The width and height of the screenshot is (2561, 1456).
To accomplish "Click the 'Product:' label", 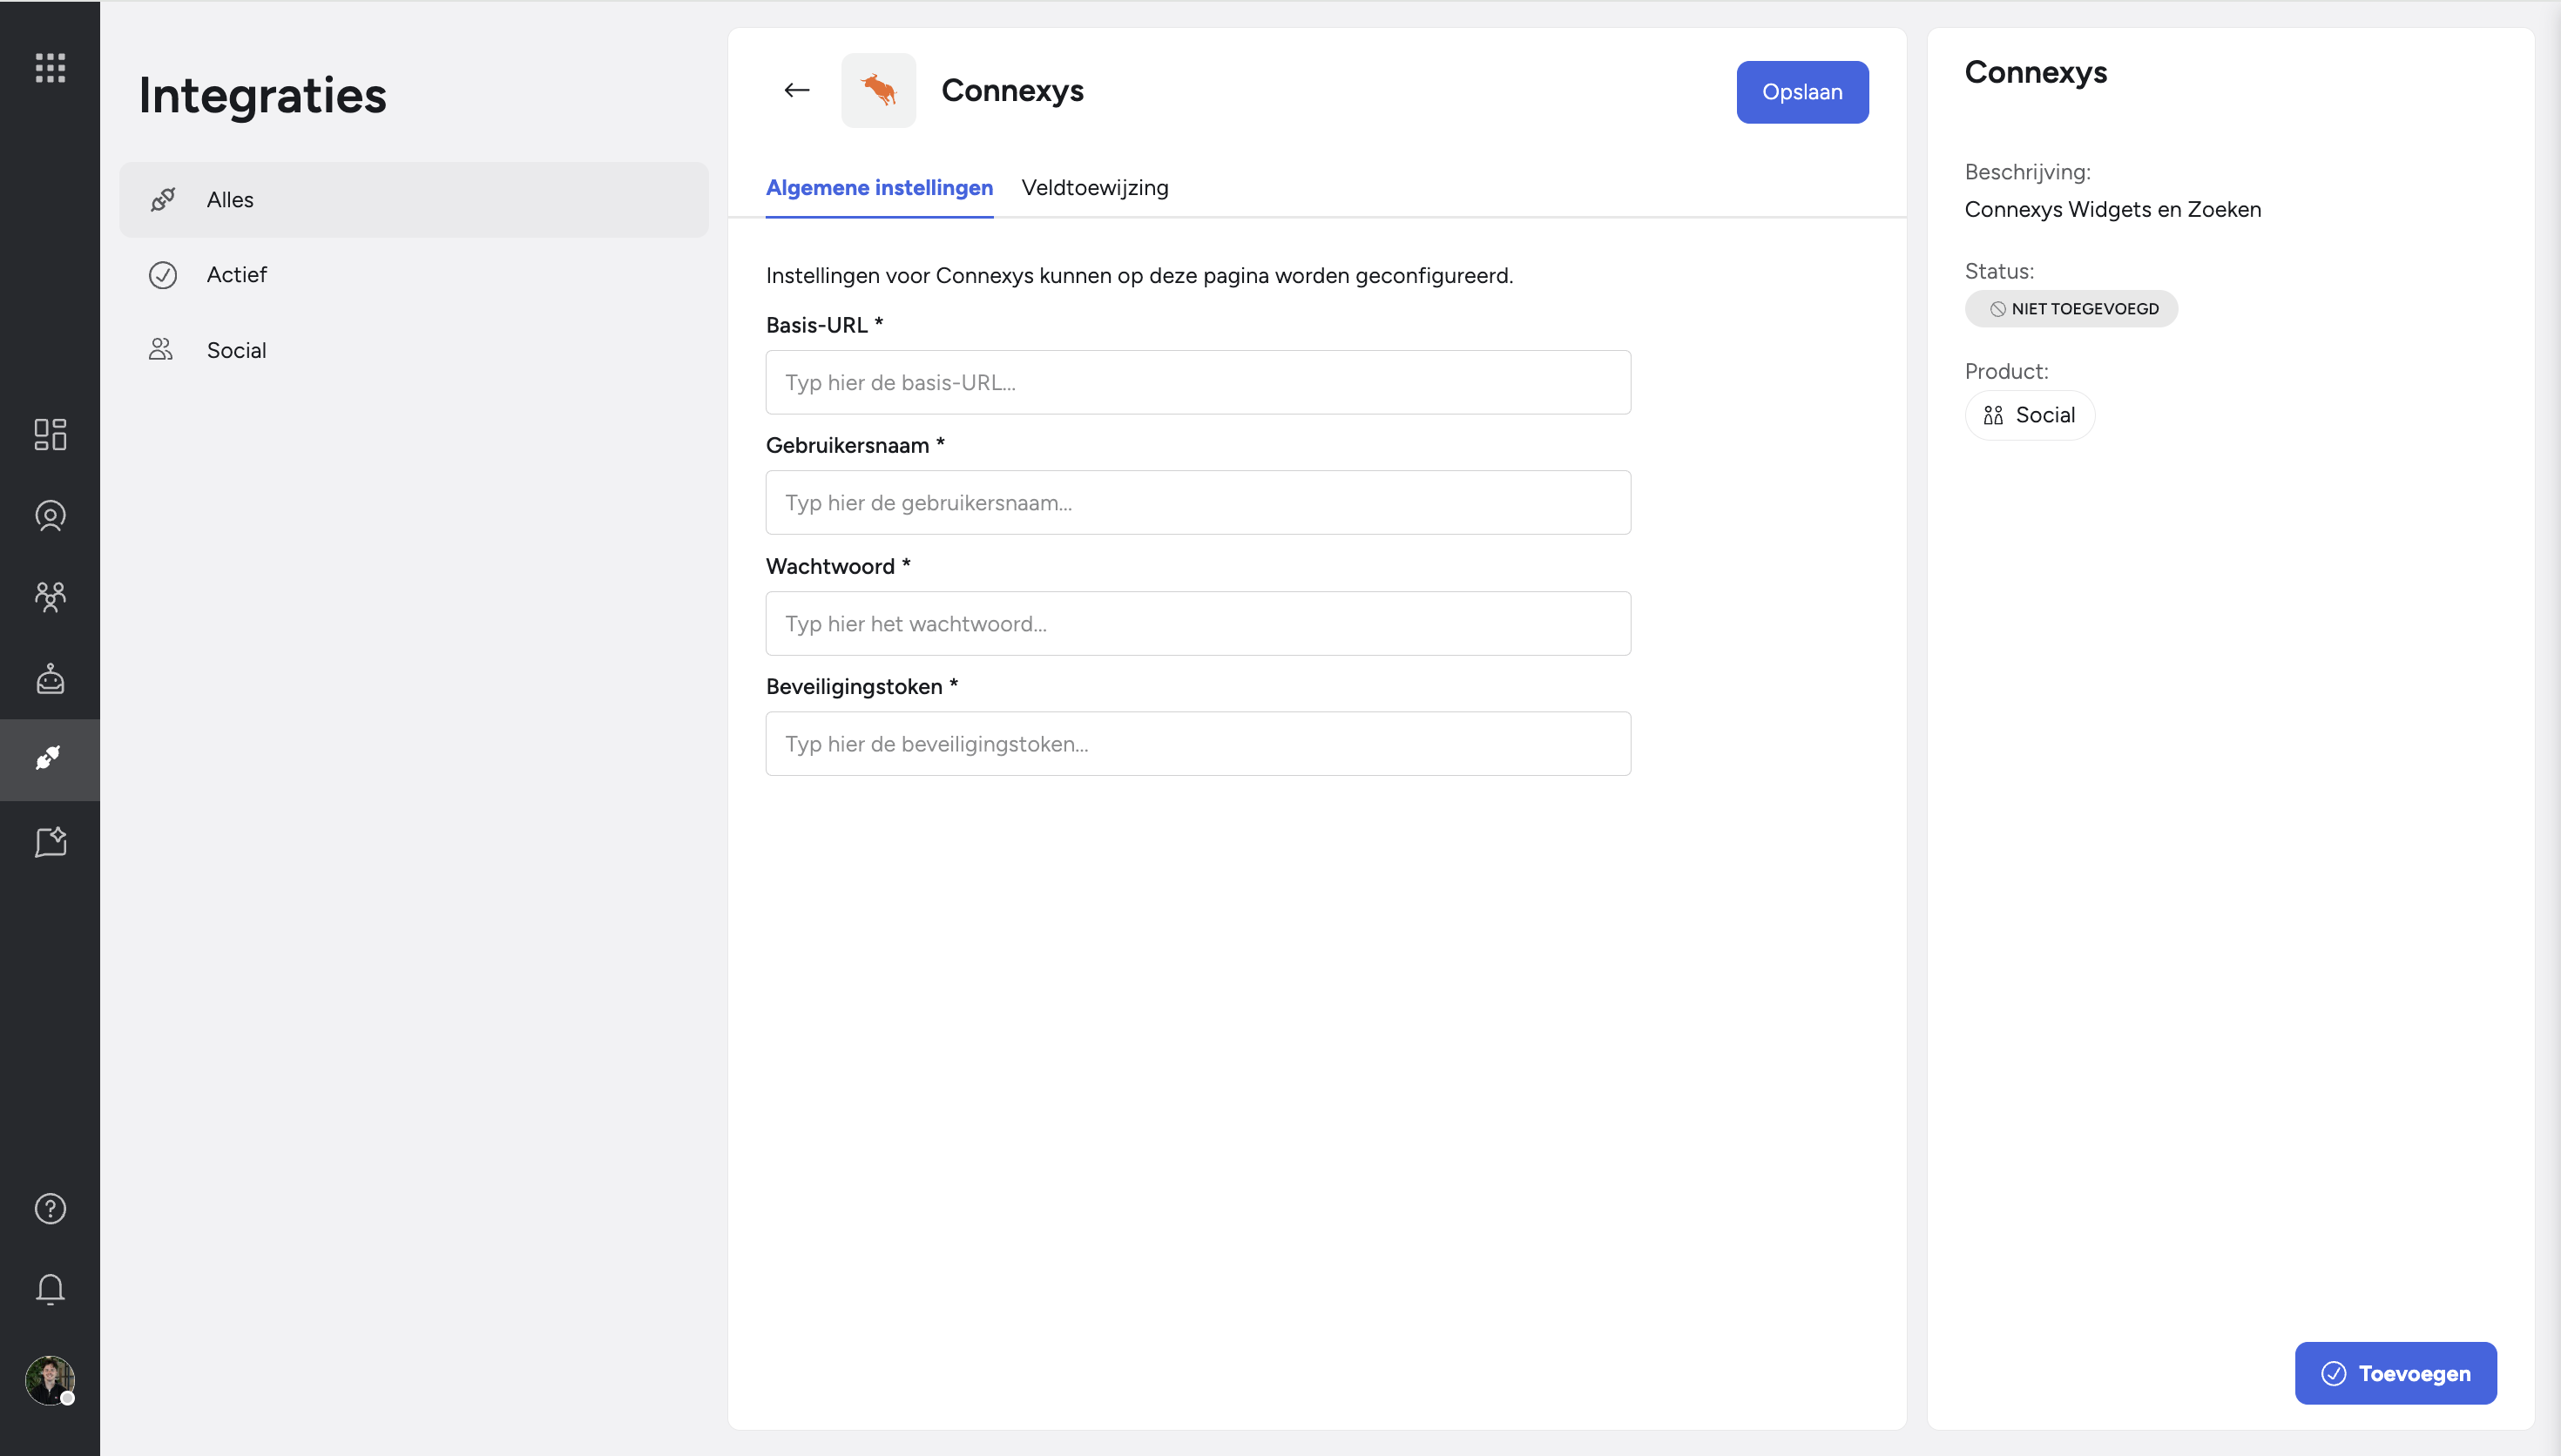I will click(x=2007, y=371).
